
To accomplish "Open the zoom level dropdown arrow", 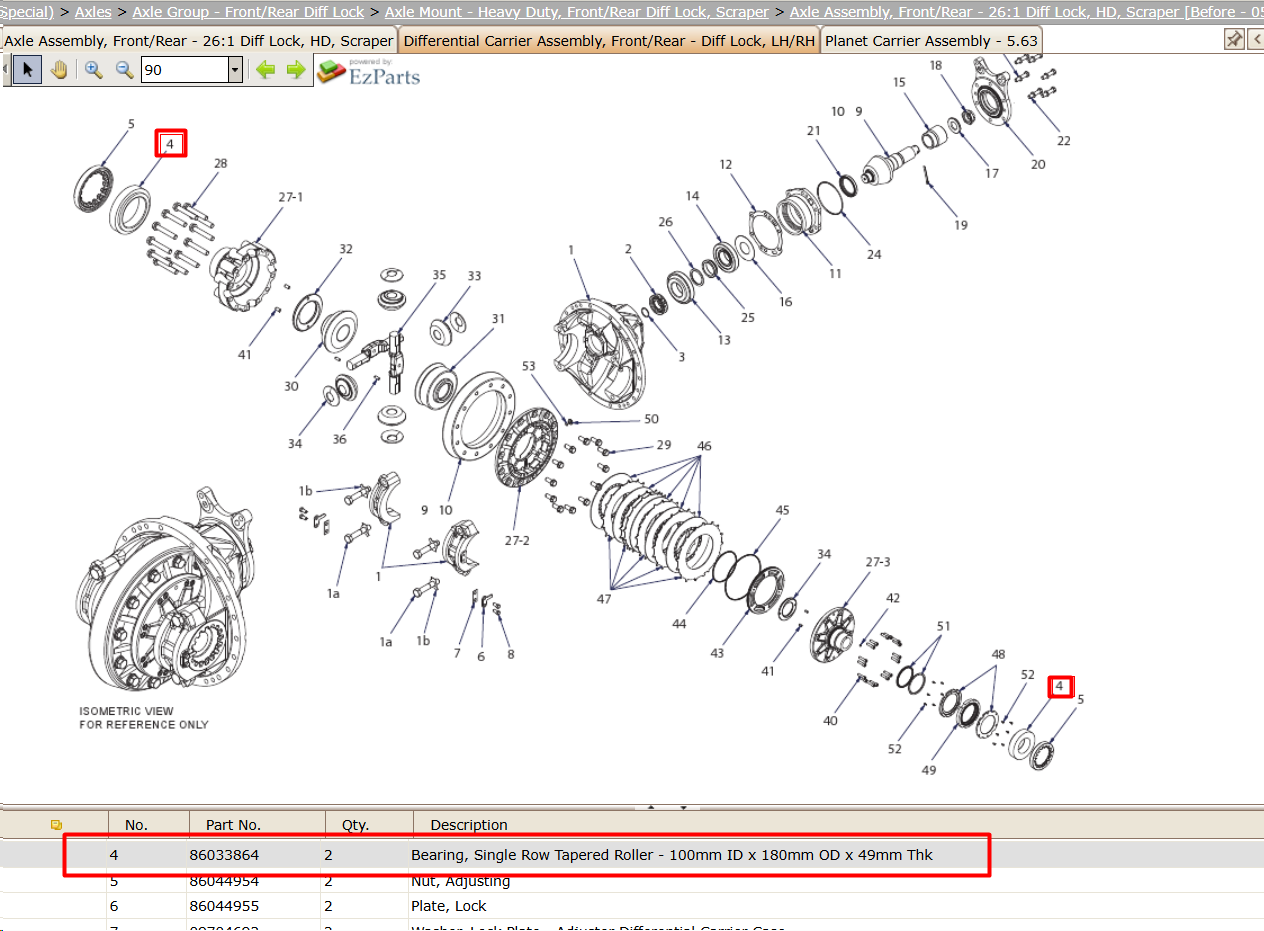I will point(235,70).
